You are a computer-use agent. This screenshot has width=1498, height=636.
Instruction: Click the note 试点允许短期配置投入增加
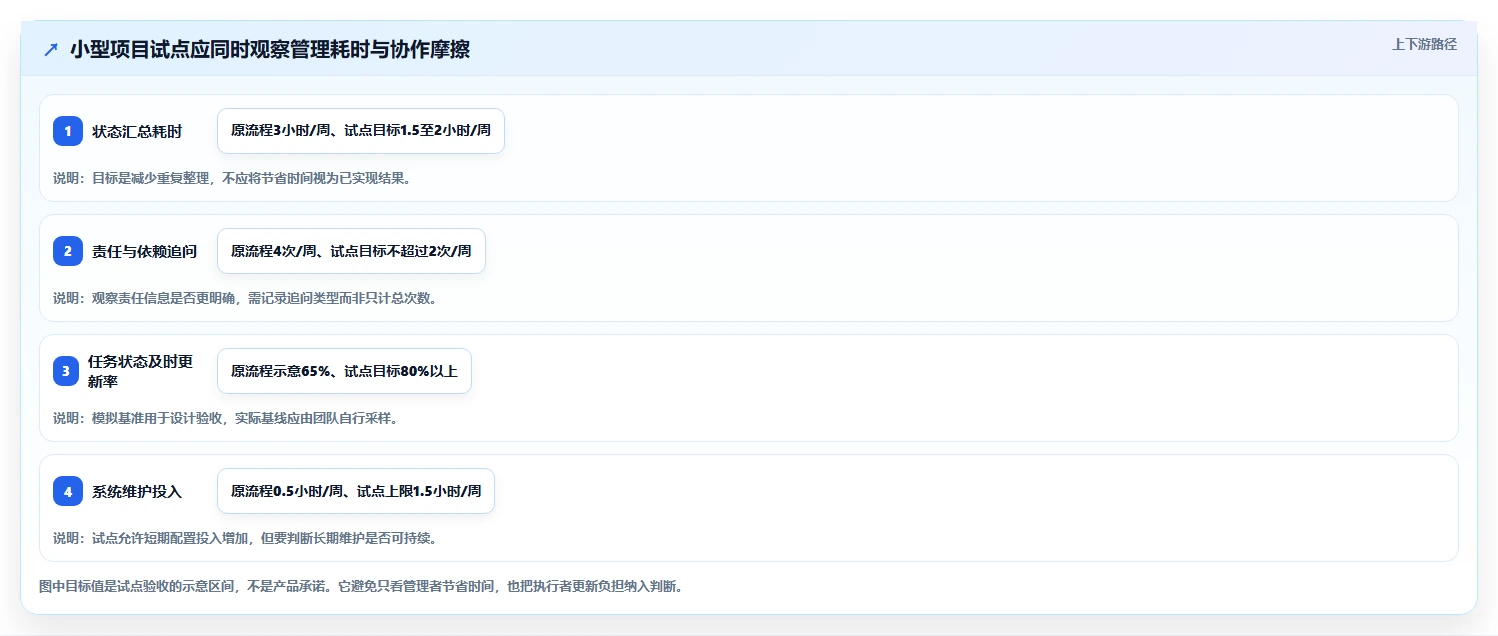(245, 538)
